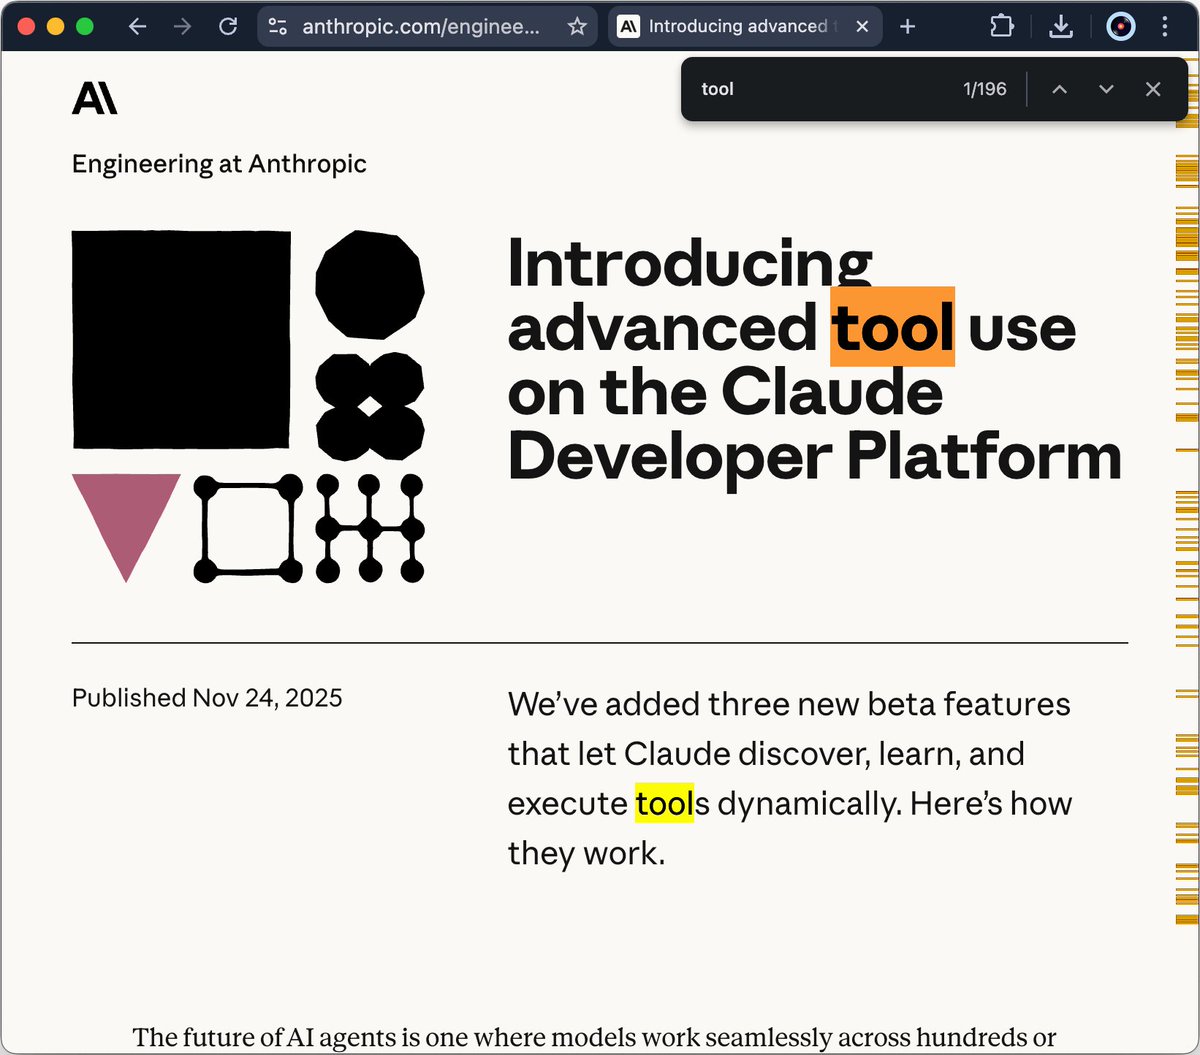The image size is (1200, 1055).
Task: Close the find bar
Action: coord(1153,89)
